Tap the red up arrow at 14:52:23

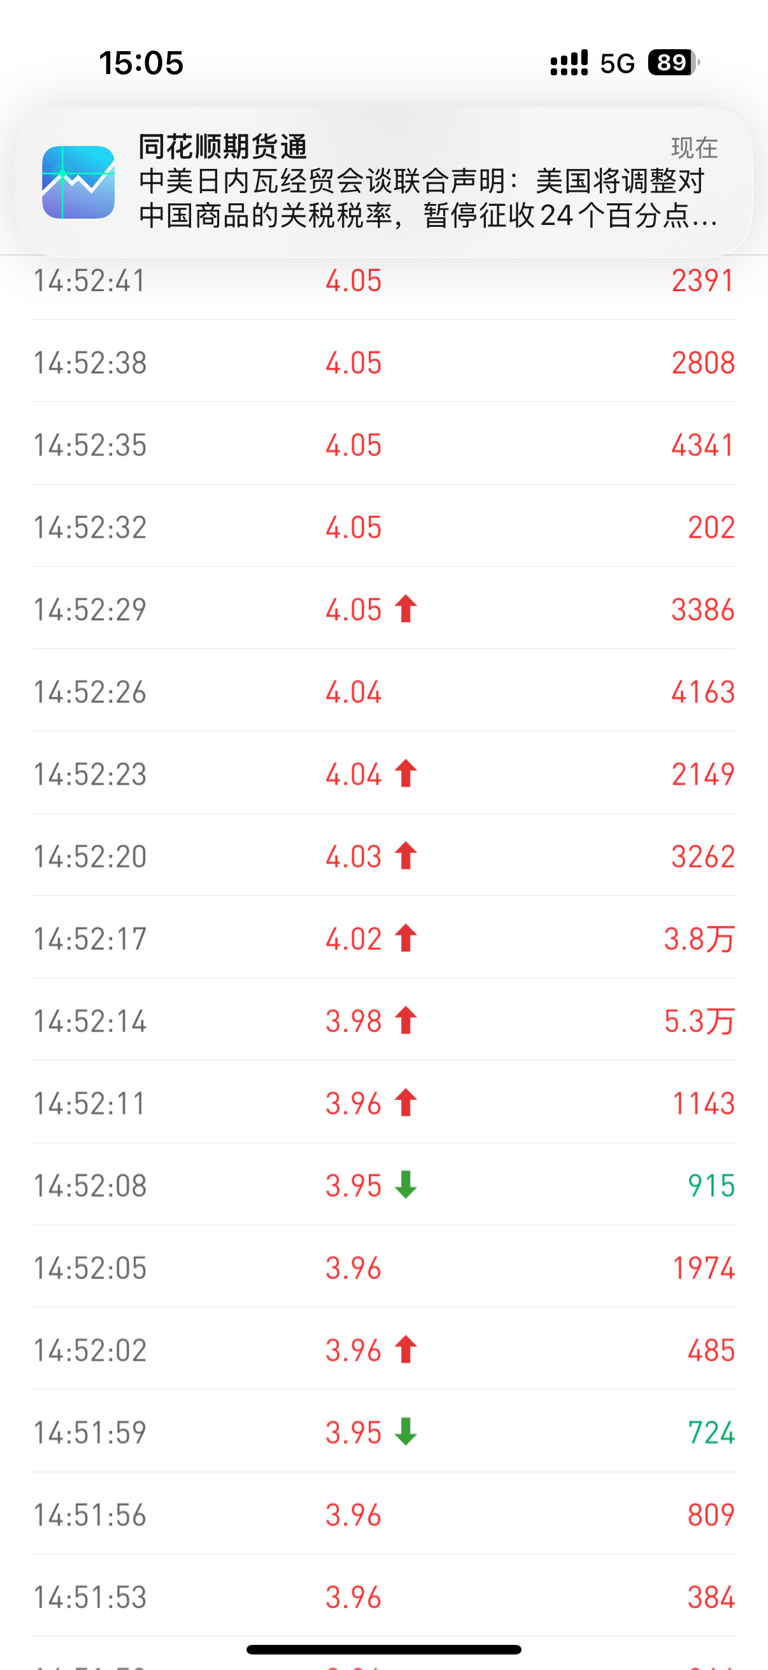click(405, 774)
